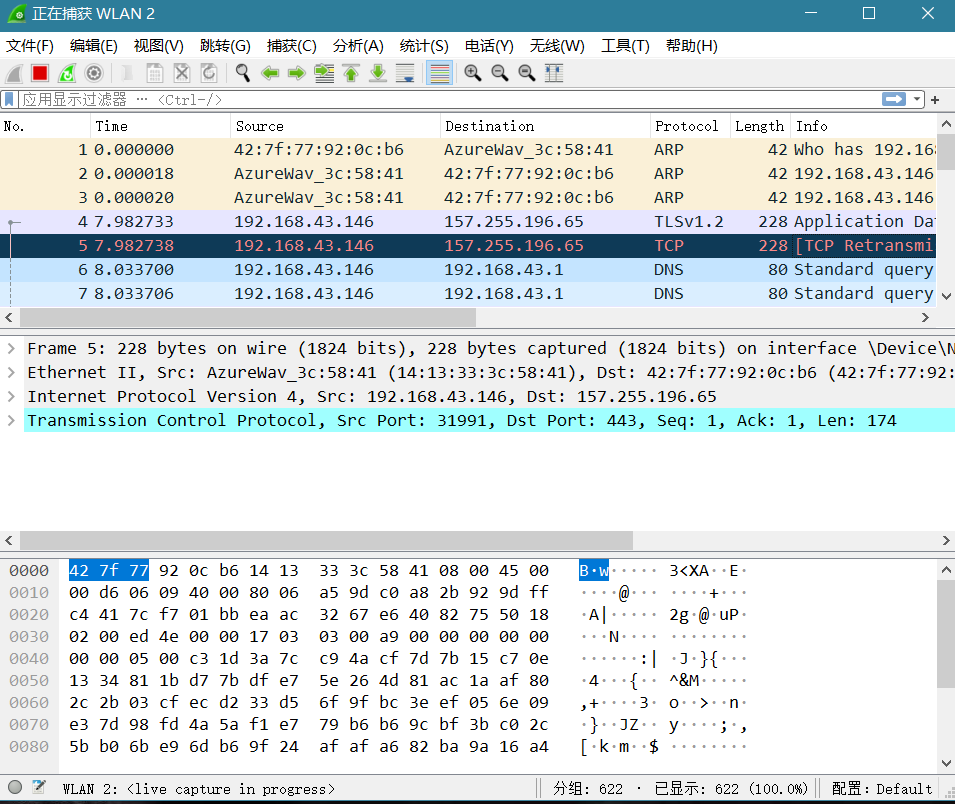Click the save capture file icon
Screen dimensions: 955x804
pos(155,74)
